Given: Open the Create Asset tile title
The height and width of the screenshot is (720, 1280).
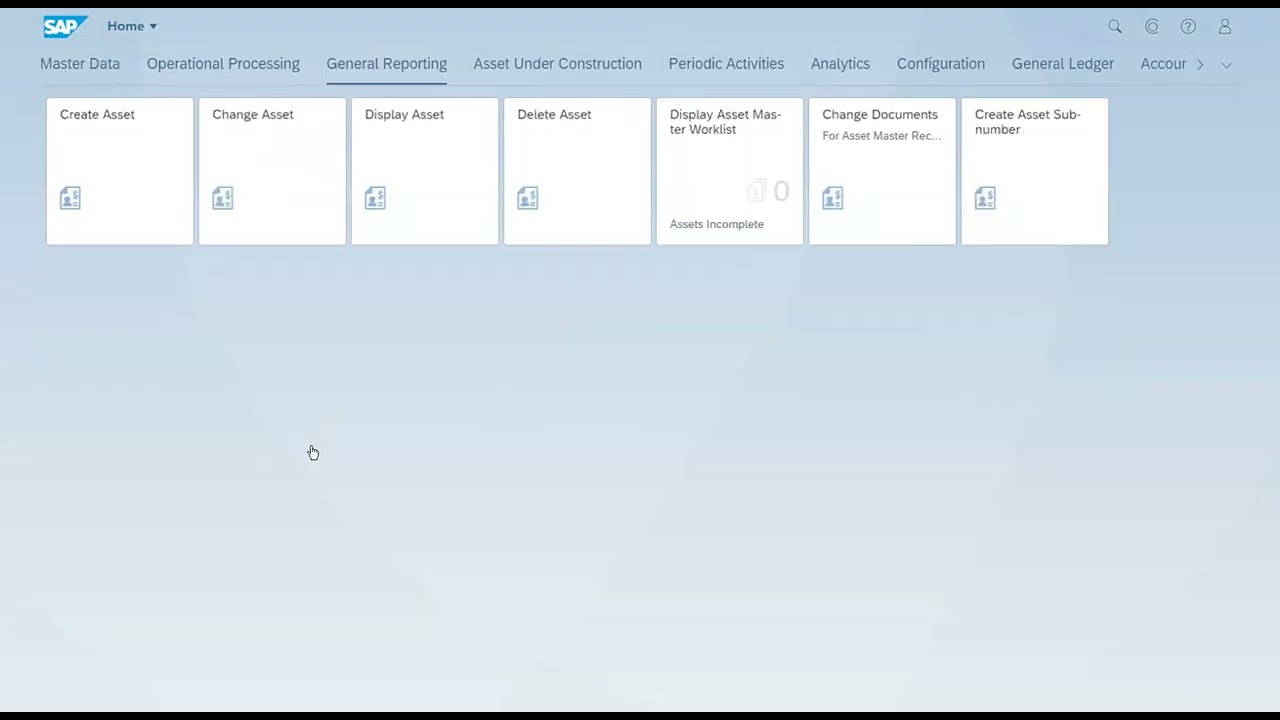Looking at the screenshot, I should 97,114.
